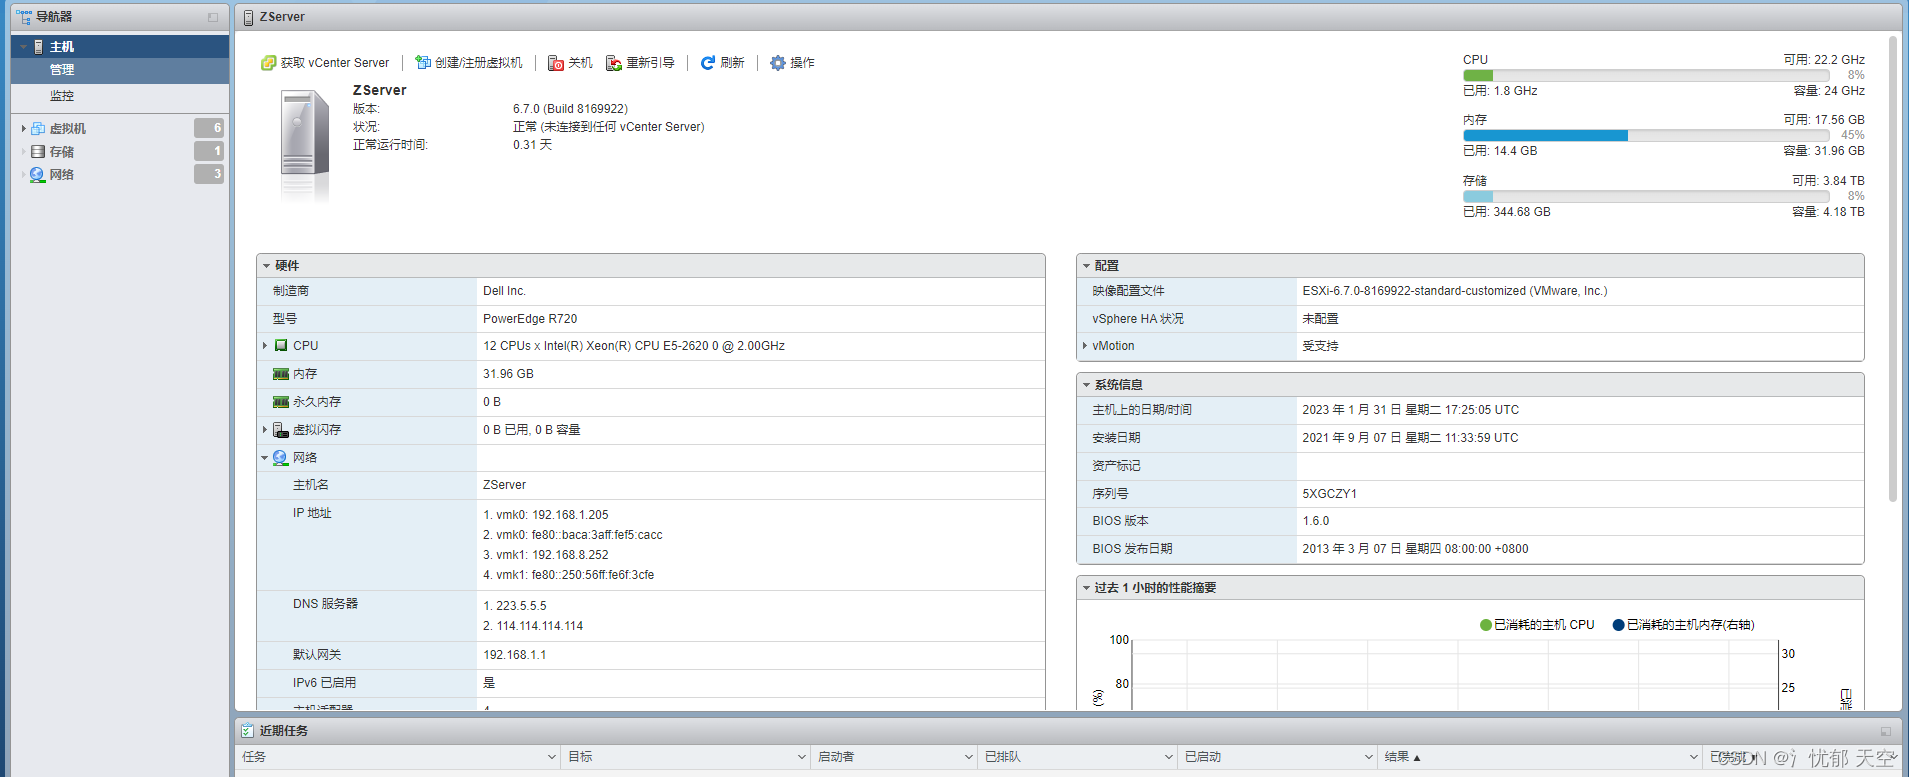Click the 永久内存 icon in hardware panel
Viewport: 1909px width, 777px height.
[x=281, y=402]
